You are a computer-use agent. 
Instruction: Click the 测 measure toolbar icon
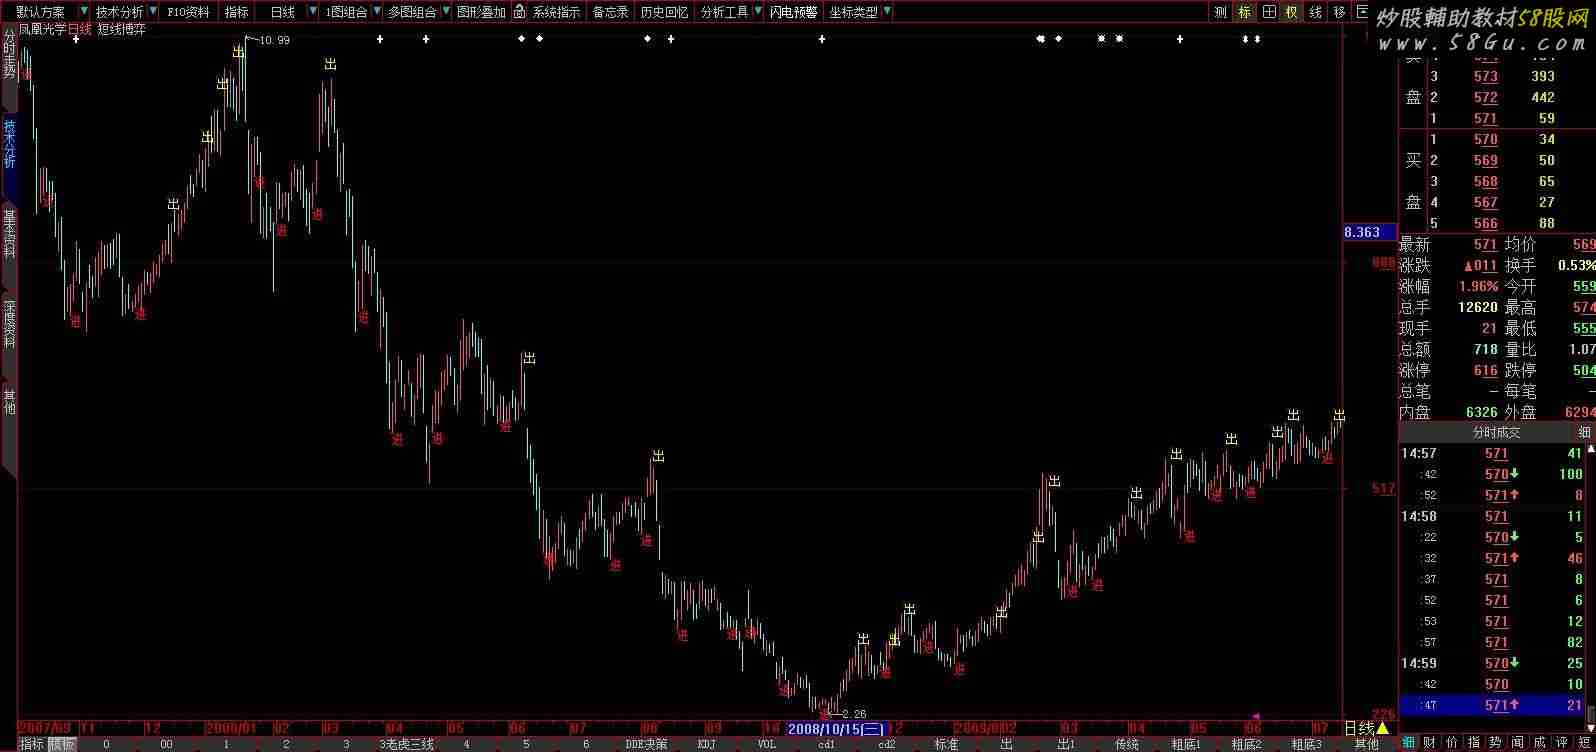1221,12
